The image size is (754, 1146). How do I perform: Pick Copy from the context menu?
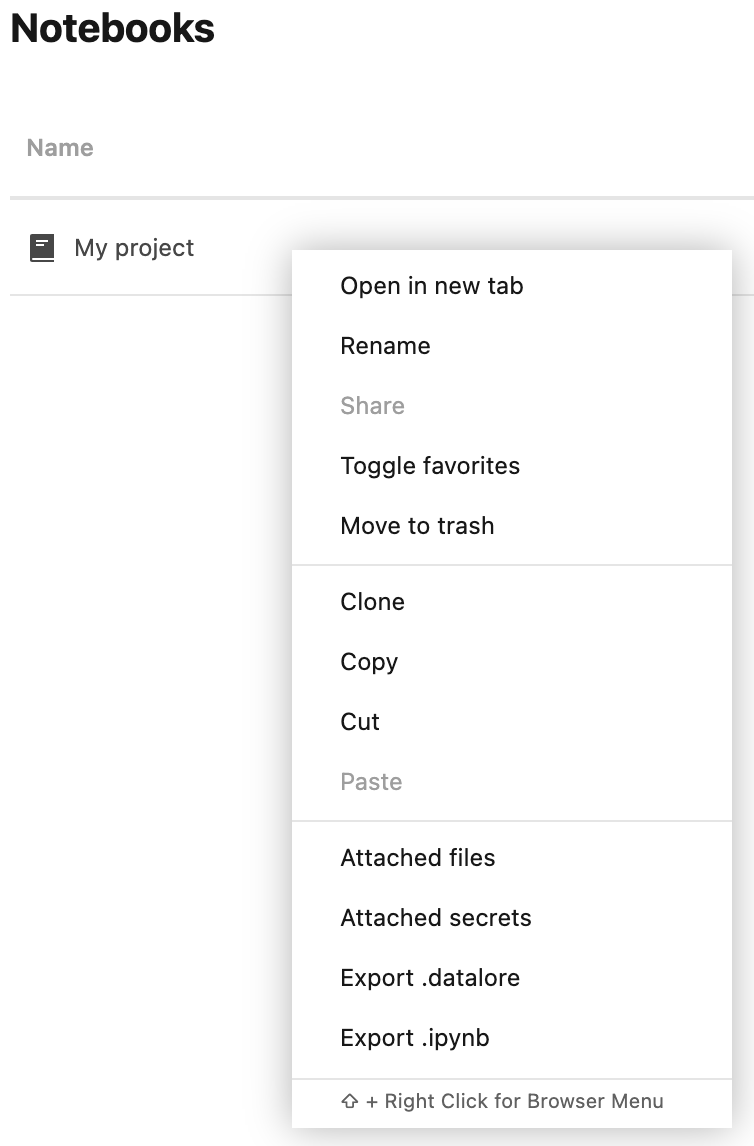[x=369, y=662]
